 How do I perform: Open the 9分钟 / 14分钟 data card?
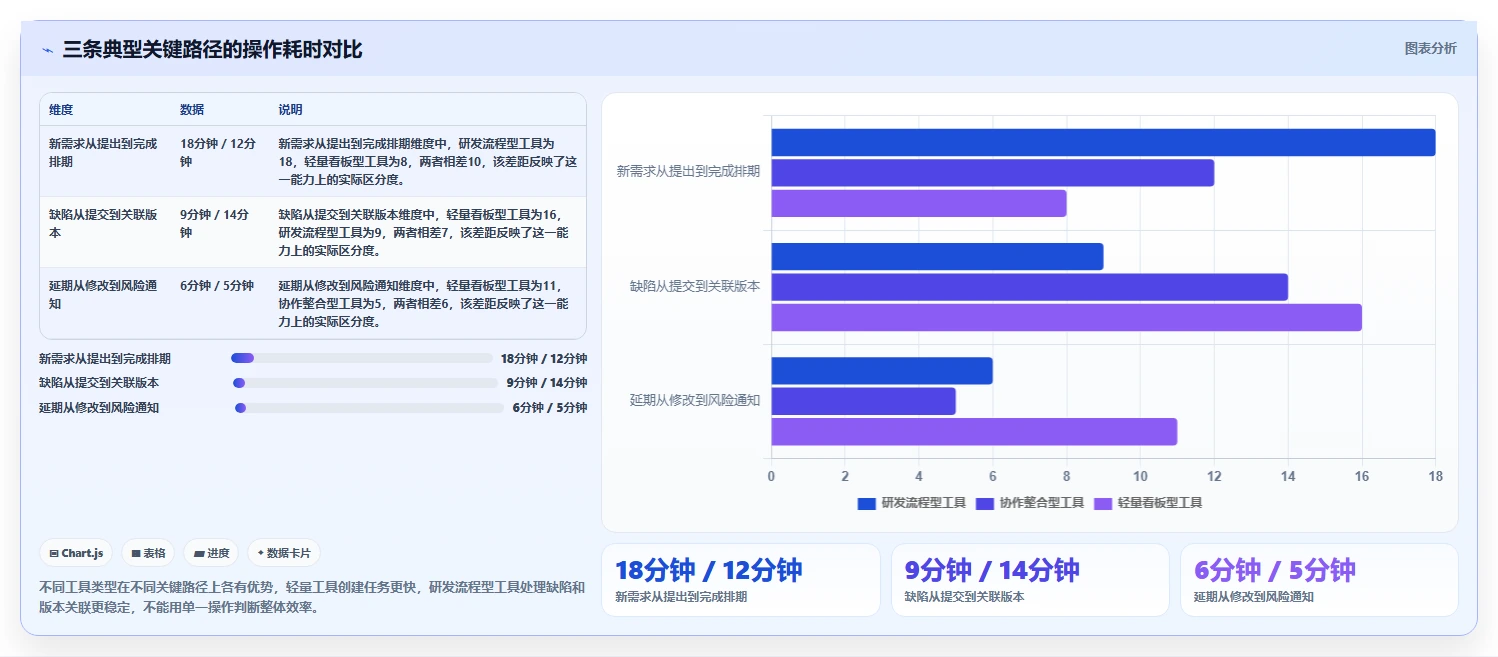point(1030,580)
